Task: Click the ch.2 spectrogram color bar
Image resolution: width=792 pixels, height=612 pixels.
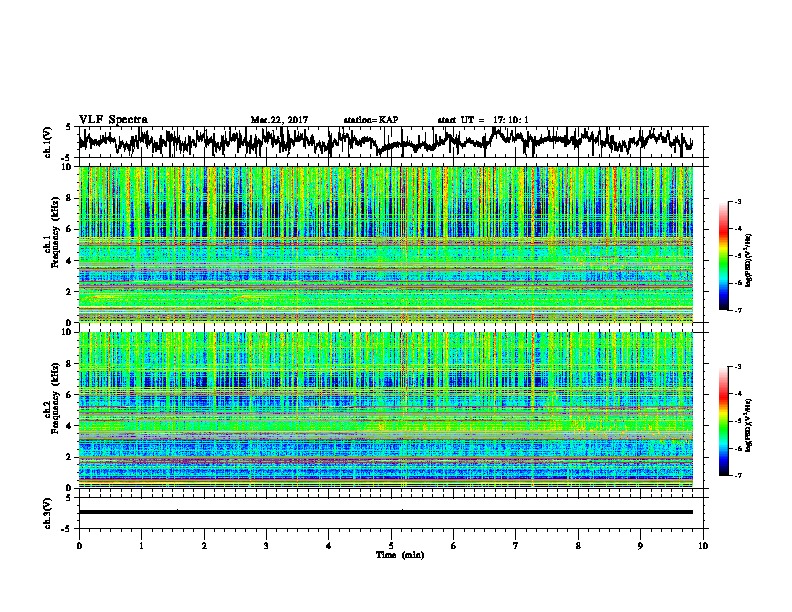Action: click(x=723, y=421)
